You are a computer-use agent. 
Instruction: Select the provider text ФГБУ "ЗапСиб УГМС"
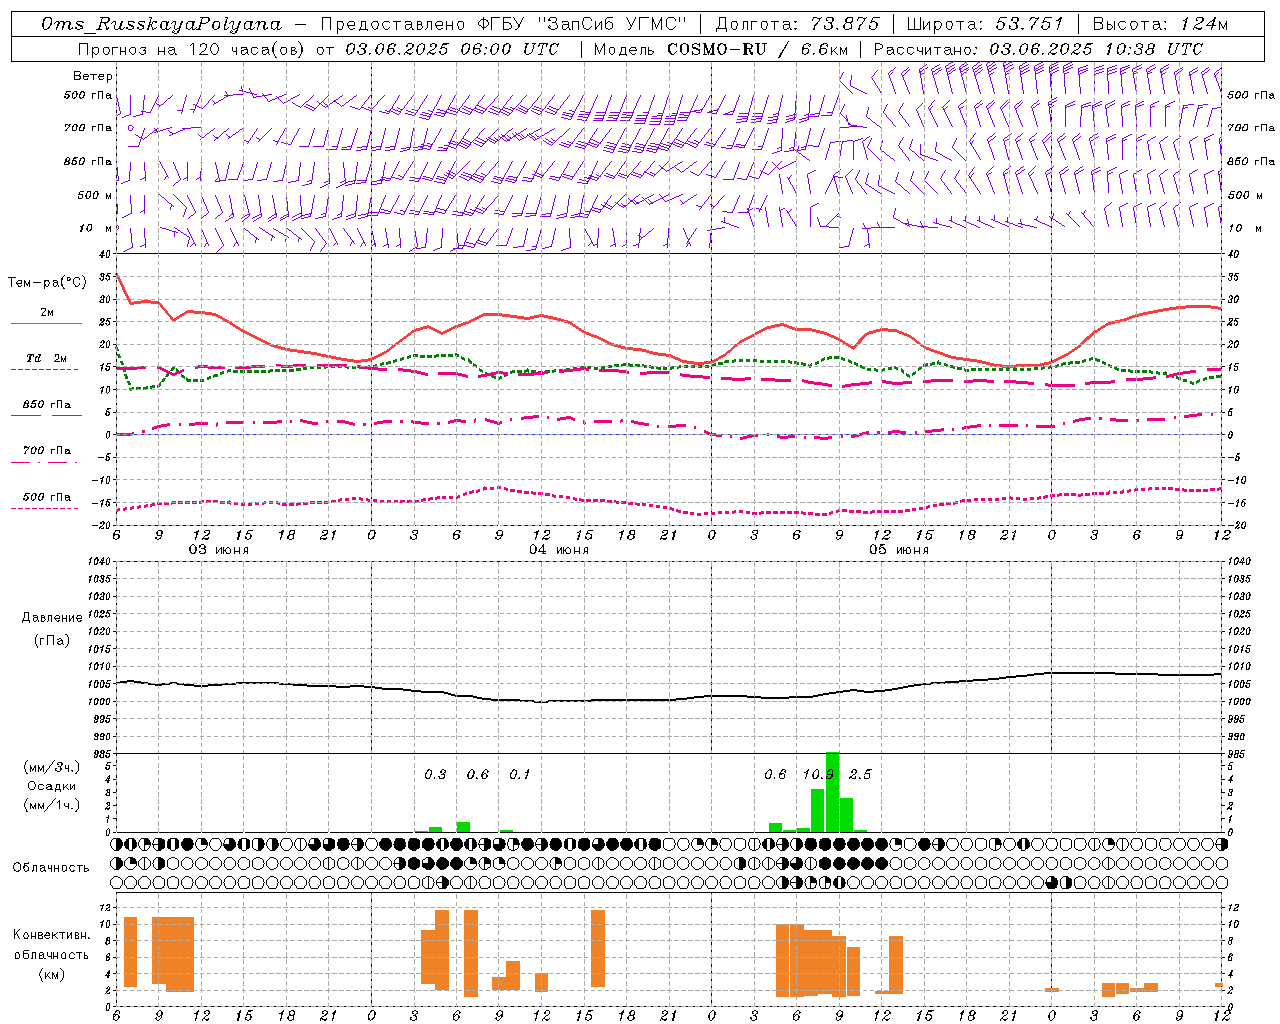[580, 24]
